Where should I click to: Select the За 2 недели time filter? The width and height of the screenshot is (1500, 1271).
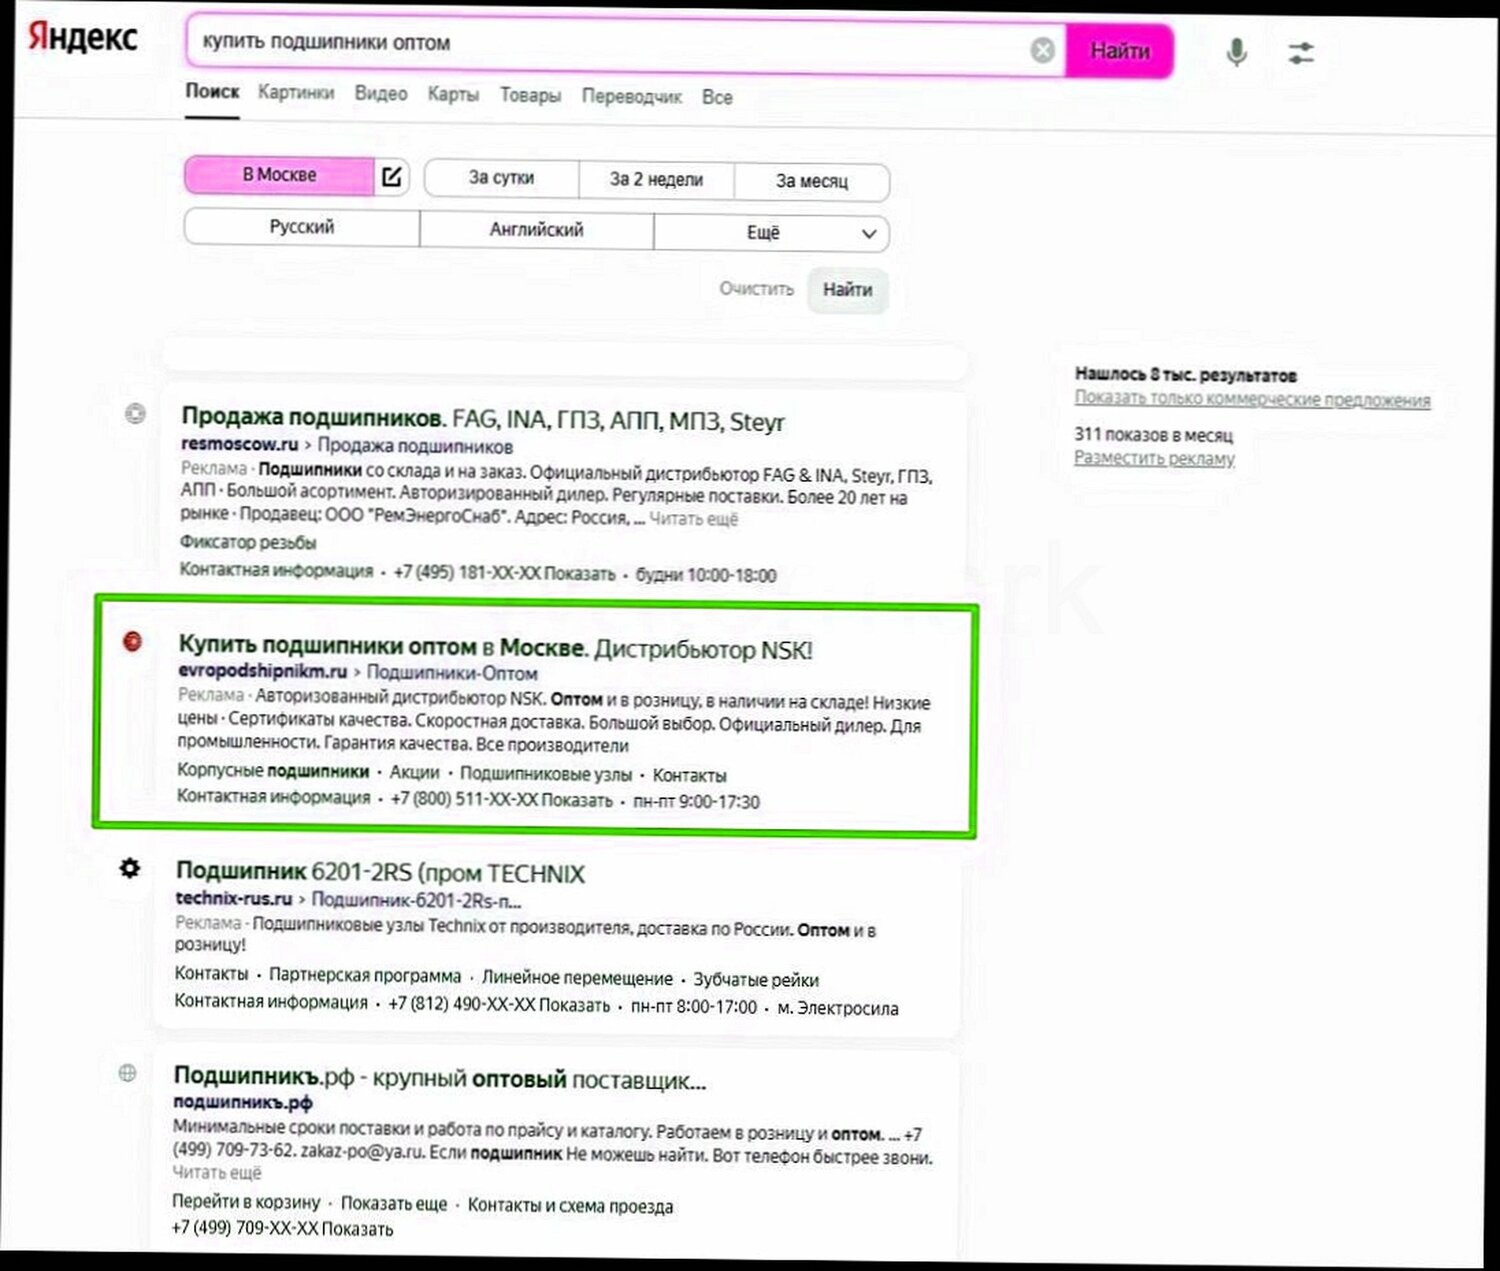tap(656, 180)
